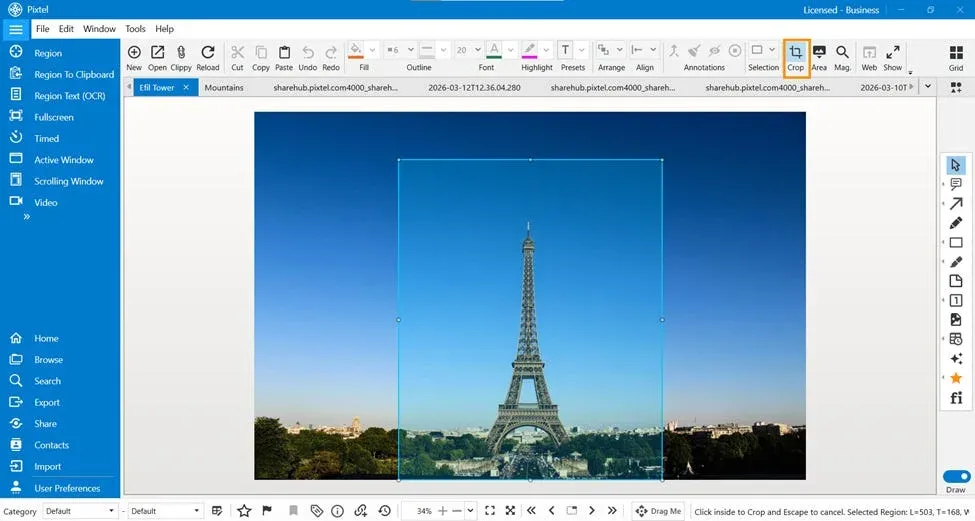This screenshot has height=521, width=975.
Task: Click the New capture button
Action: 134,58
